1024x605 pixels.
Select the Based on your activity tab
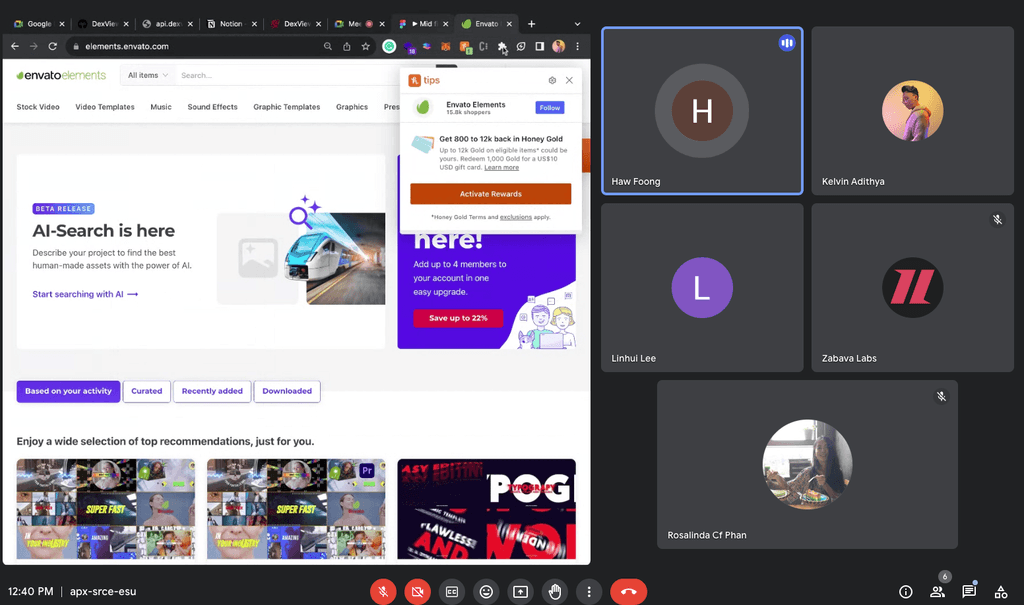[x=69, y=391]
